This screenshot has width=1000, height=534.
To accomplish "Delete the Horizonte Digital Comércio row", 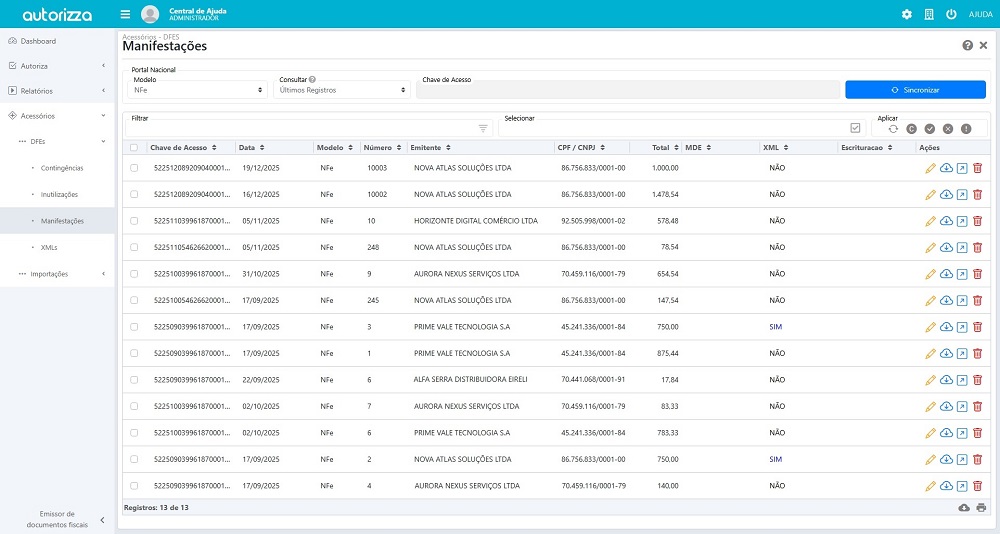I will [x=977, y=221].
